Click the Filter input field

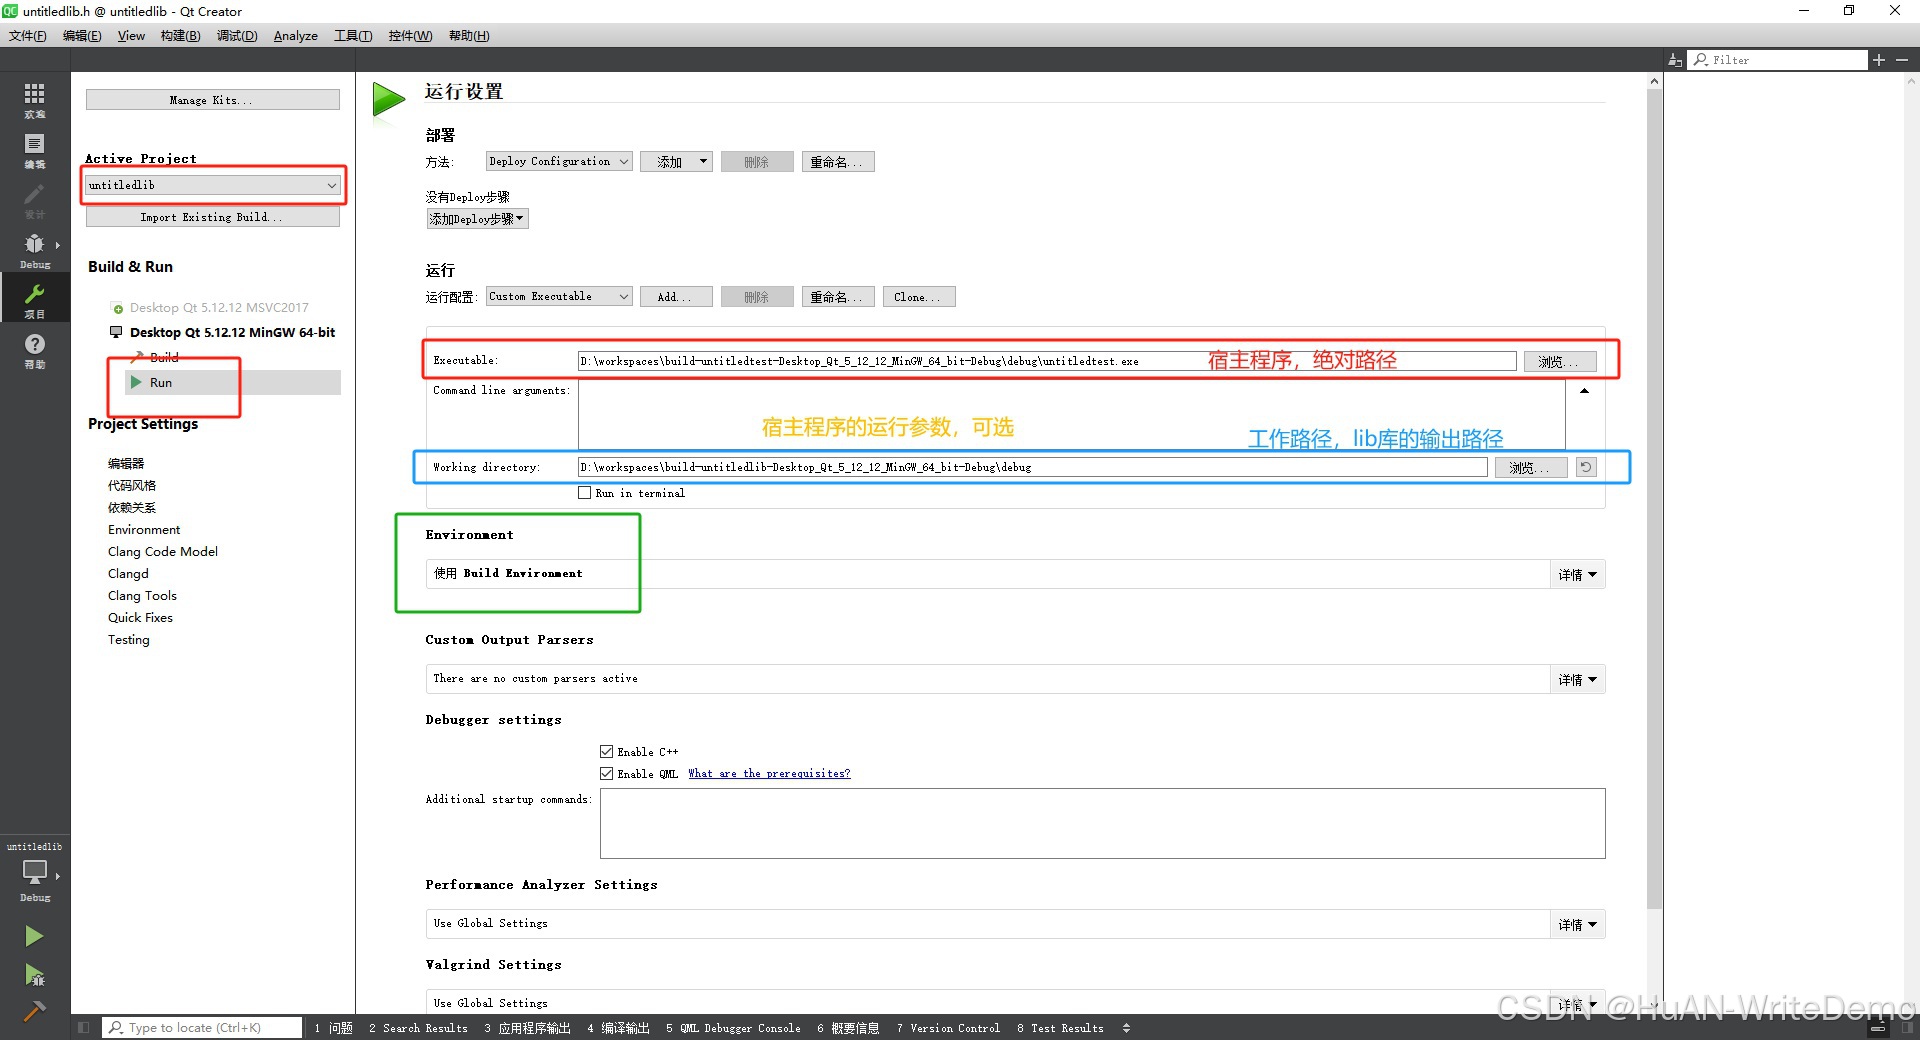(x=1779, y=60)
